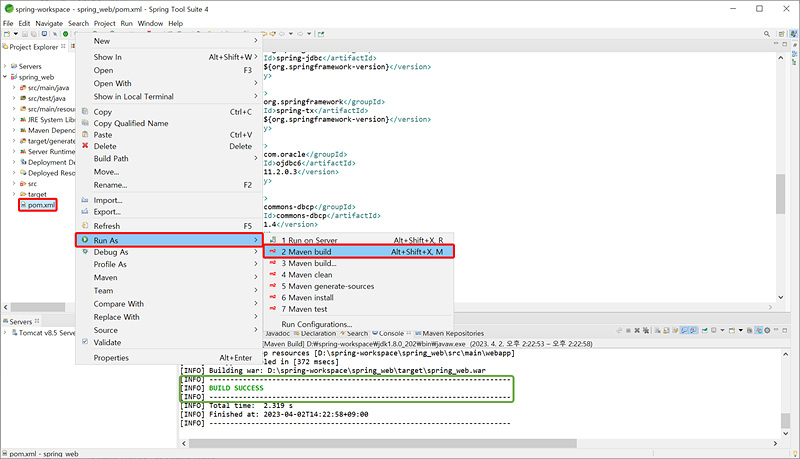Click the console horizontal scrollbar thumb
The height and width of the screenshot is (459, 800).
[383, 444]
